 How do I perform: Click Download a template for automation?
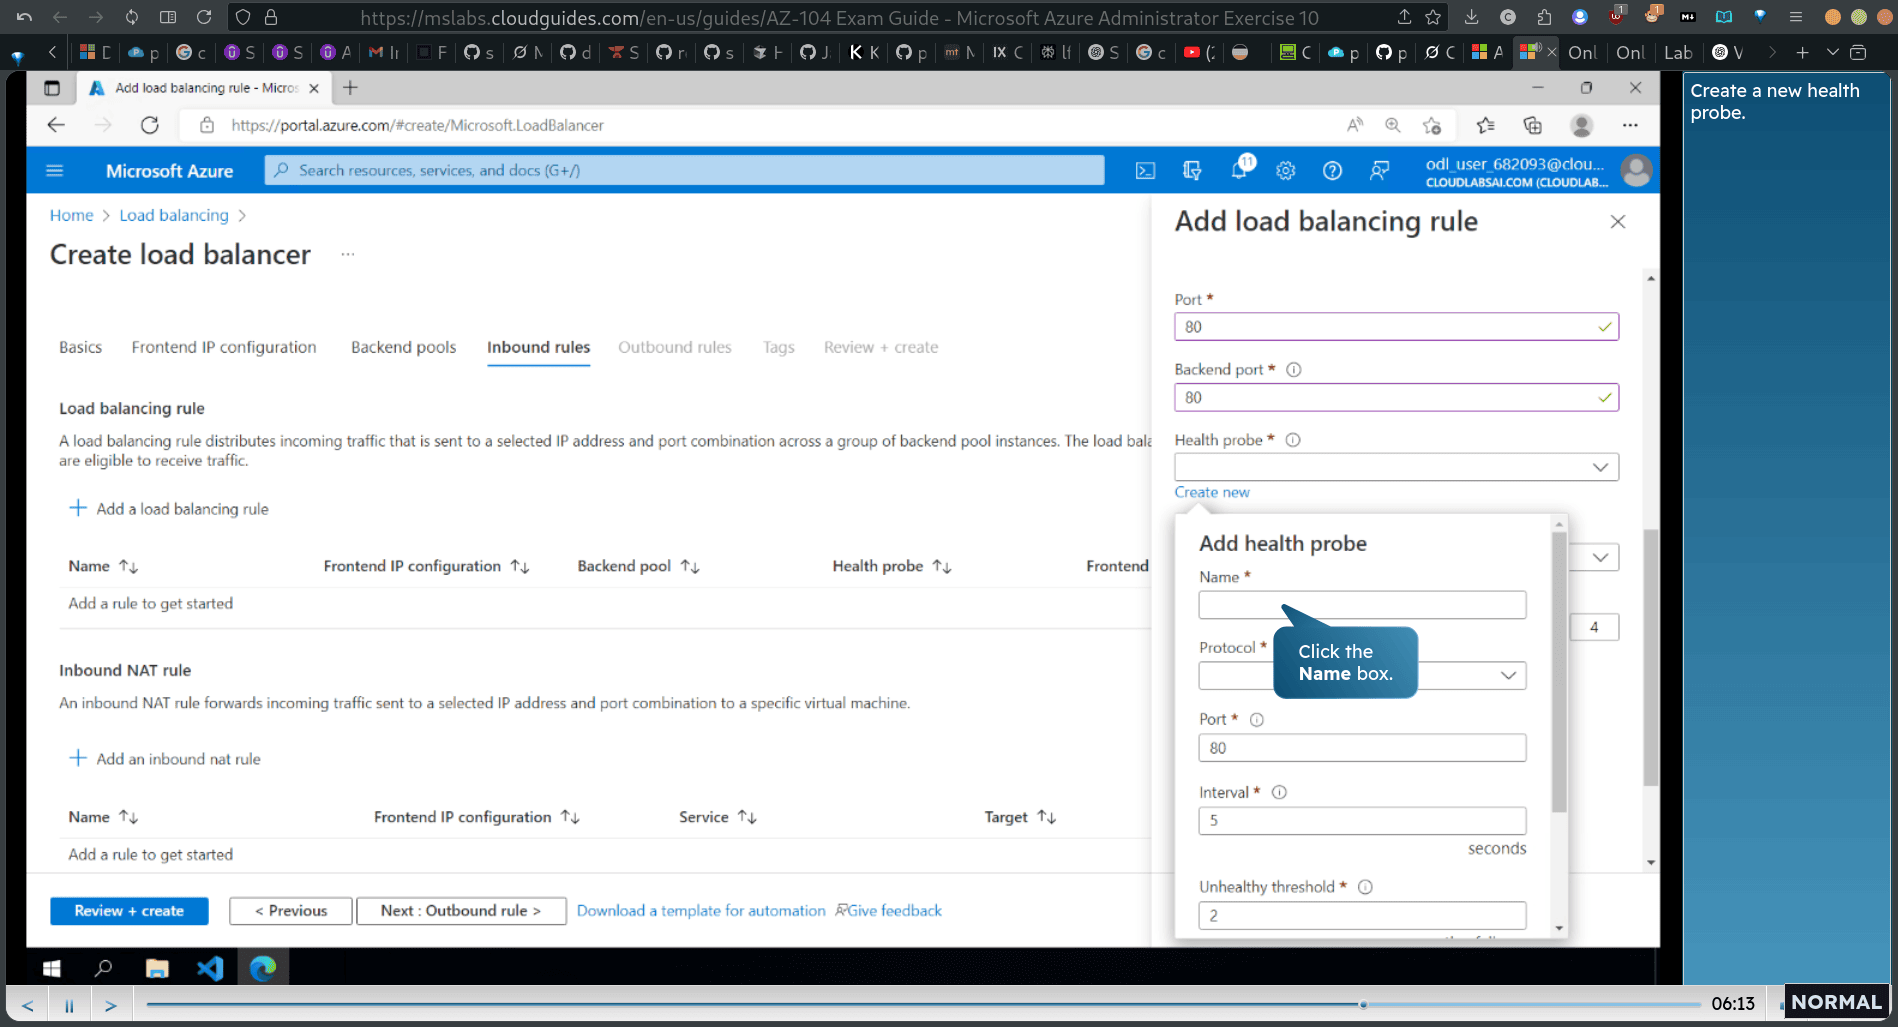(701, 911)
